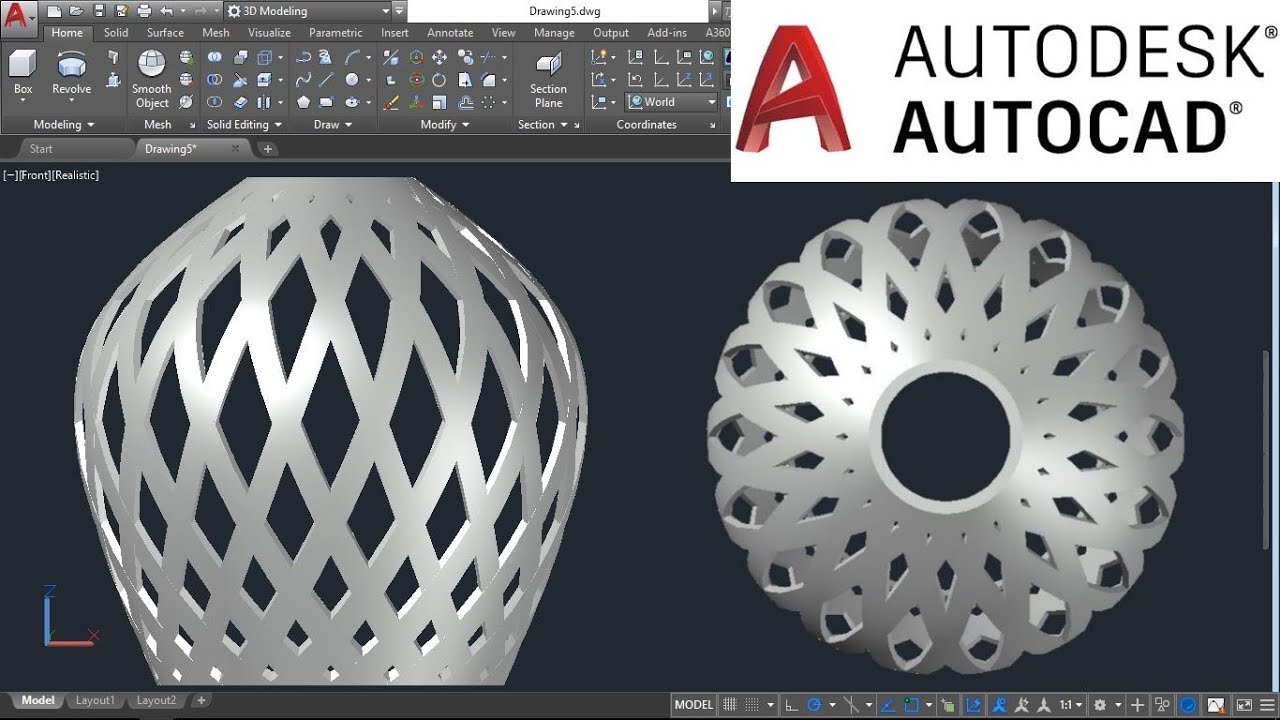Toggle object snap tracking in status bar
Screen dimensions: 1280x720
[x=888, y=705]
